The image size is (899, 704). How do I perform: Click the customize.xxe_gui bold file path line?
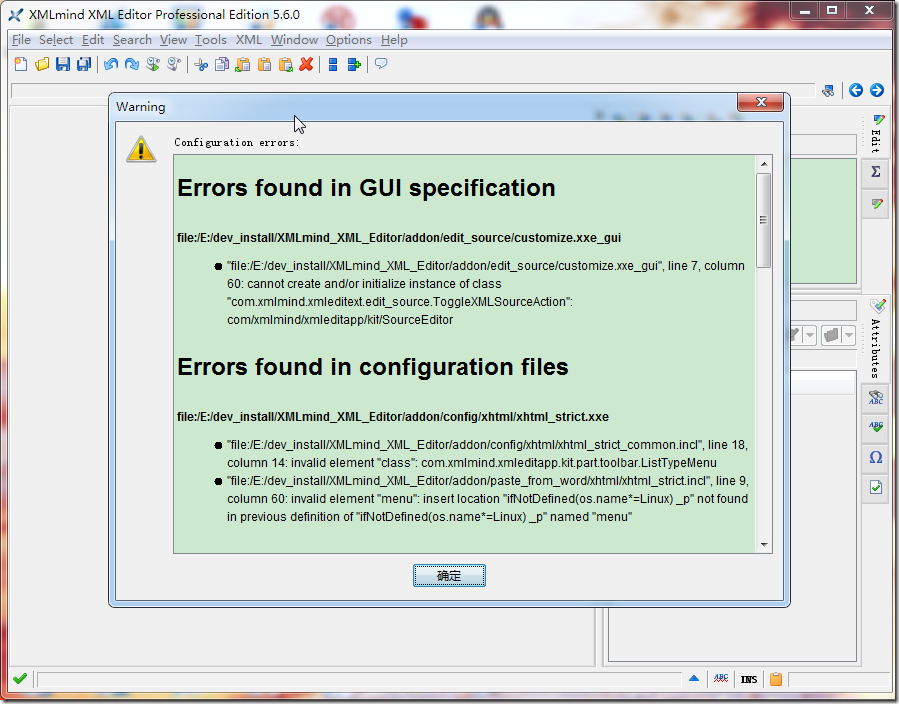399,237
